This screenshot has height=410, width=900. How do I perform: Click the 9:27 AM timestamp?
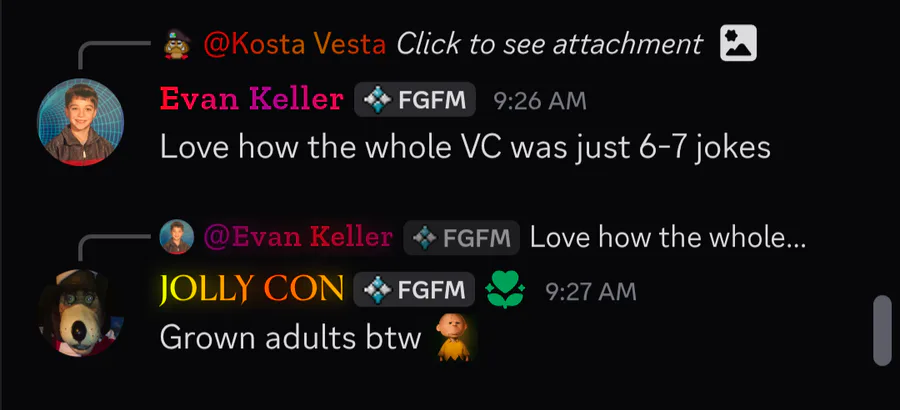[591, 292]
